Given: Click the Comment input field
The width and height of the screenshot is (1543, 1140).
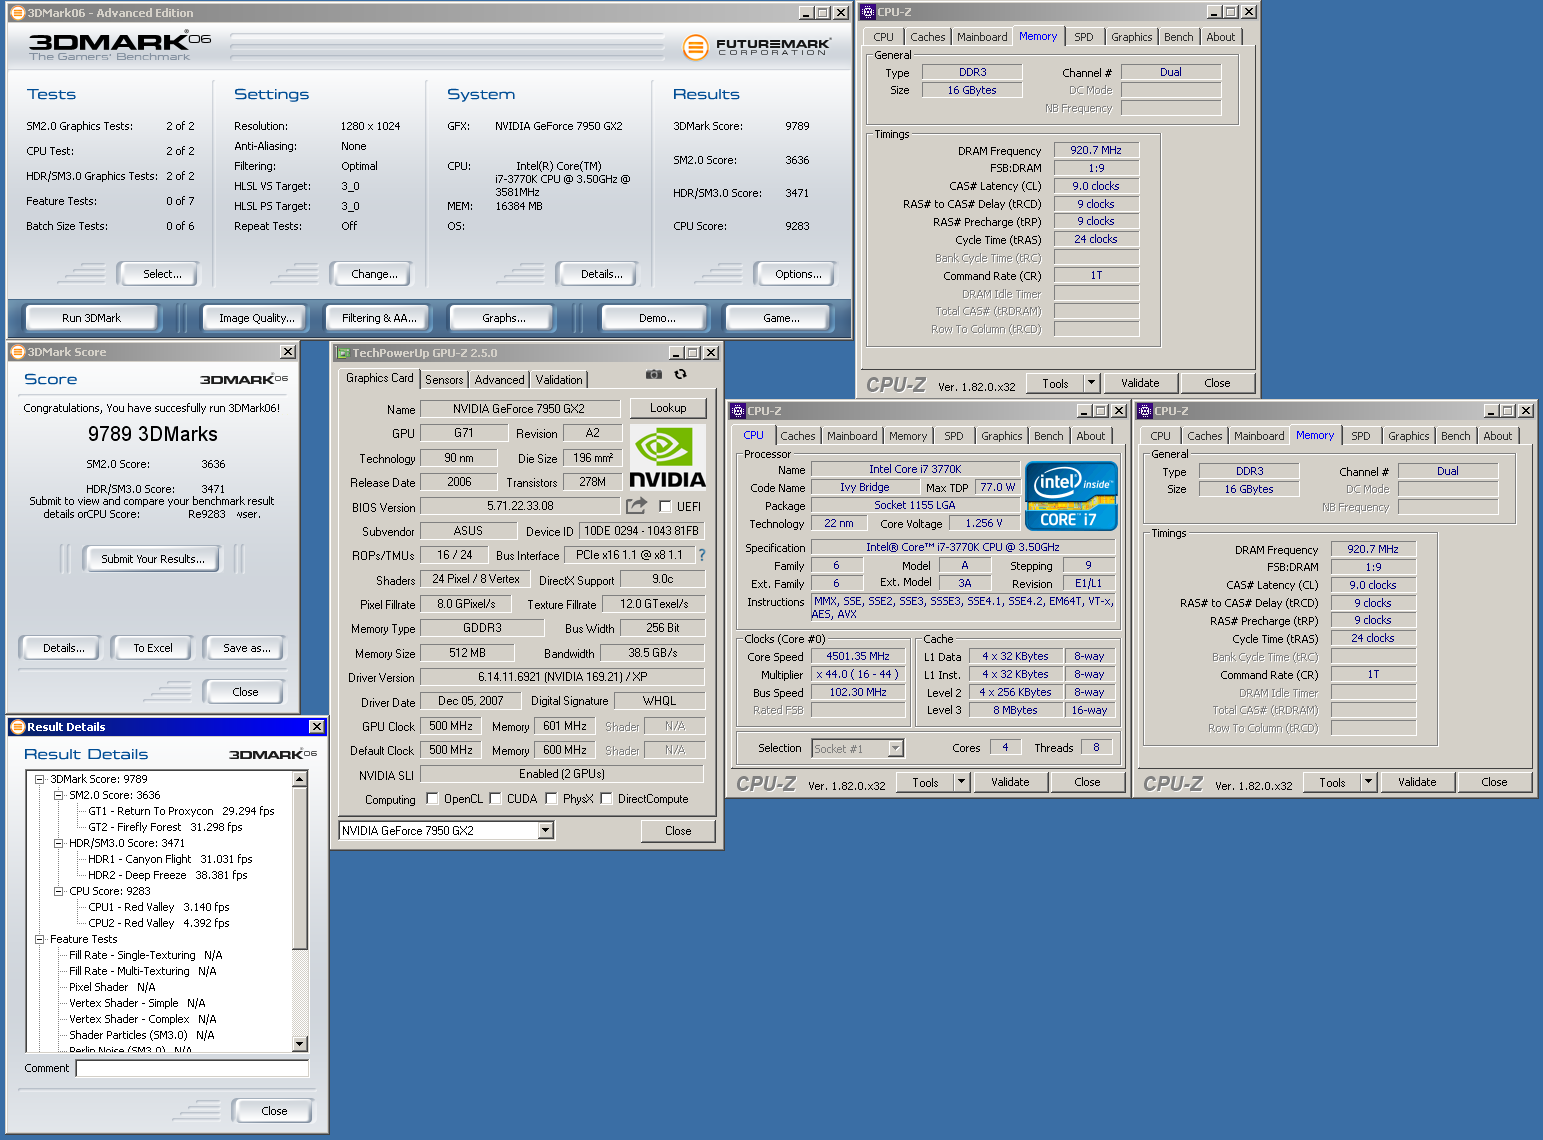Looking at the screenshot, I should click(x=192, y=1068).
